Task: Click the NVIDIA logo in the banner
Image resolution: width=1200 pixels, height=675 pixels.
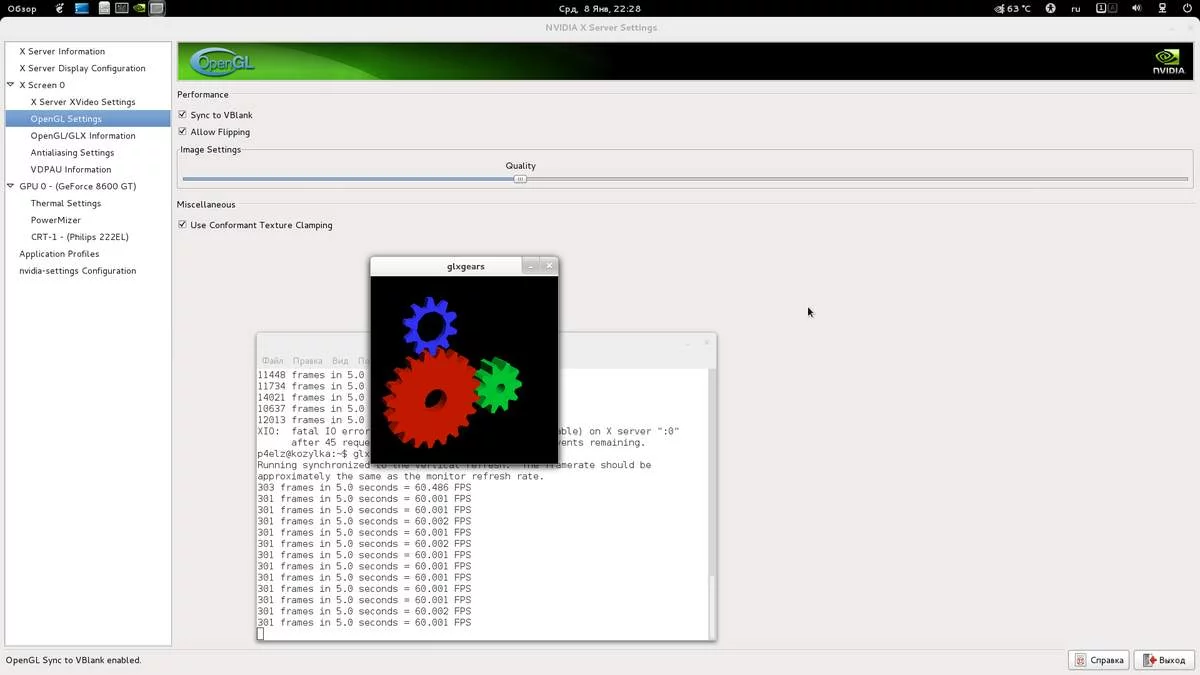Action: (1168, 62)
